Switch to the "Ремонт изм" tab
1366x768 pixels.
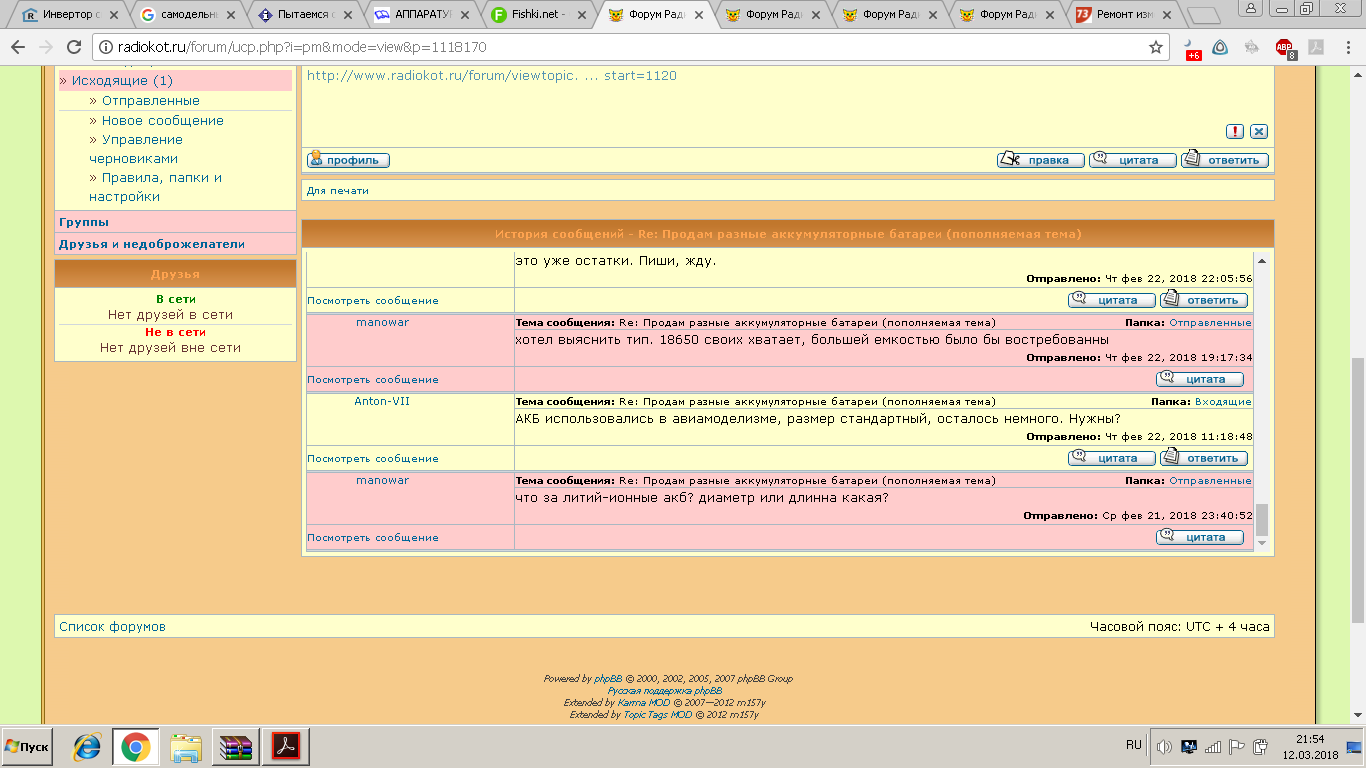[1123, 15]
